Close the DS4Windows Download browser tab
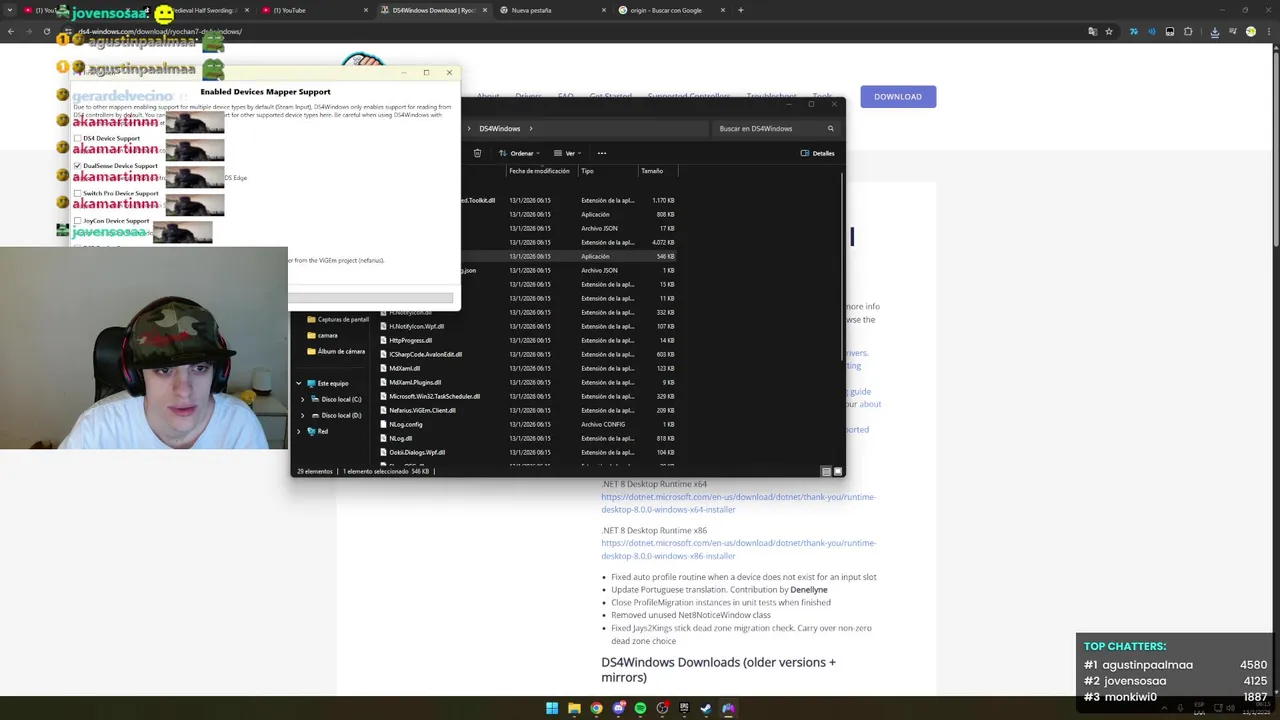Viewport: 1280px width, 720px height. 485,10
